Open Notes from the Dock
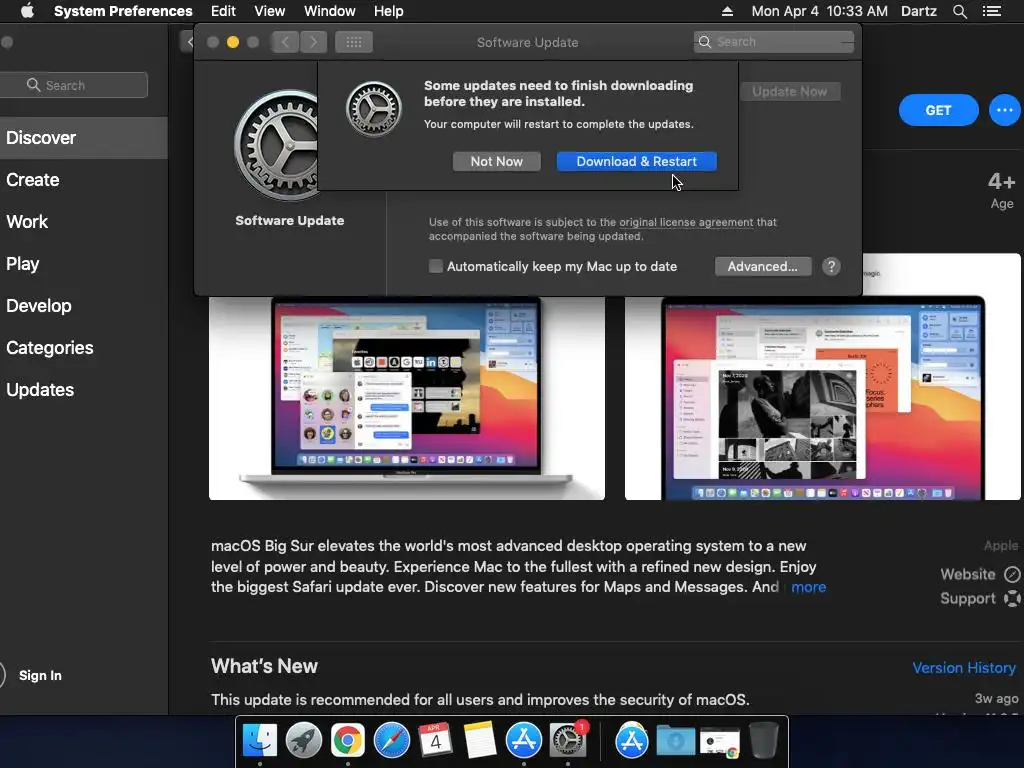 pyautogui.click(x=479, y=741)
